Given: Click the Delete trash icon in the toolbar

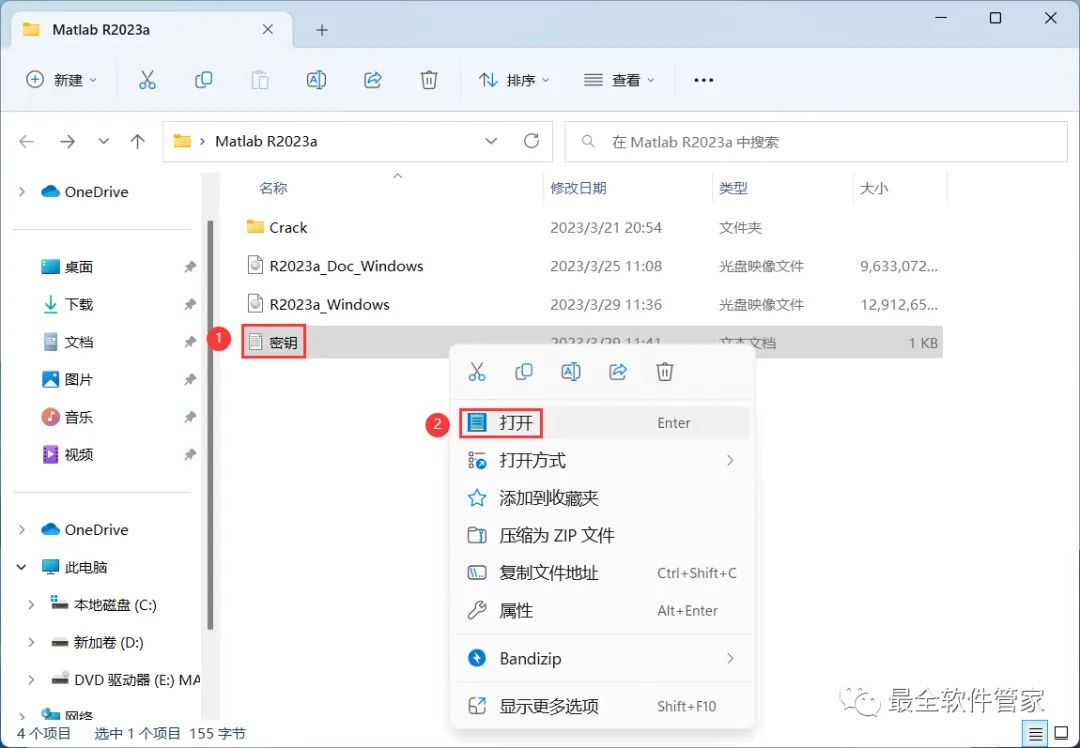Looking at the screenshot, I should pos(428,80).
